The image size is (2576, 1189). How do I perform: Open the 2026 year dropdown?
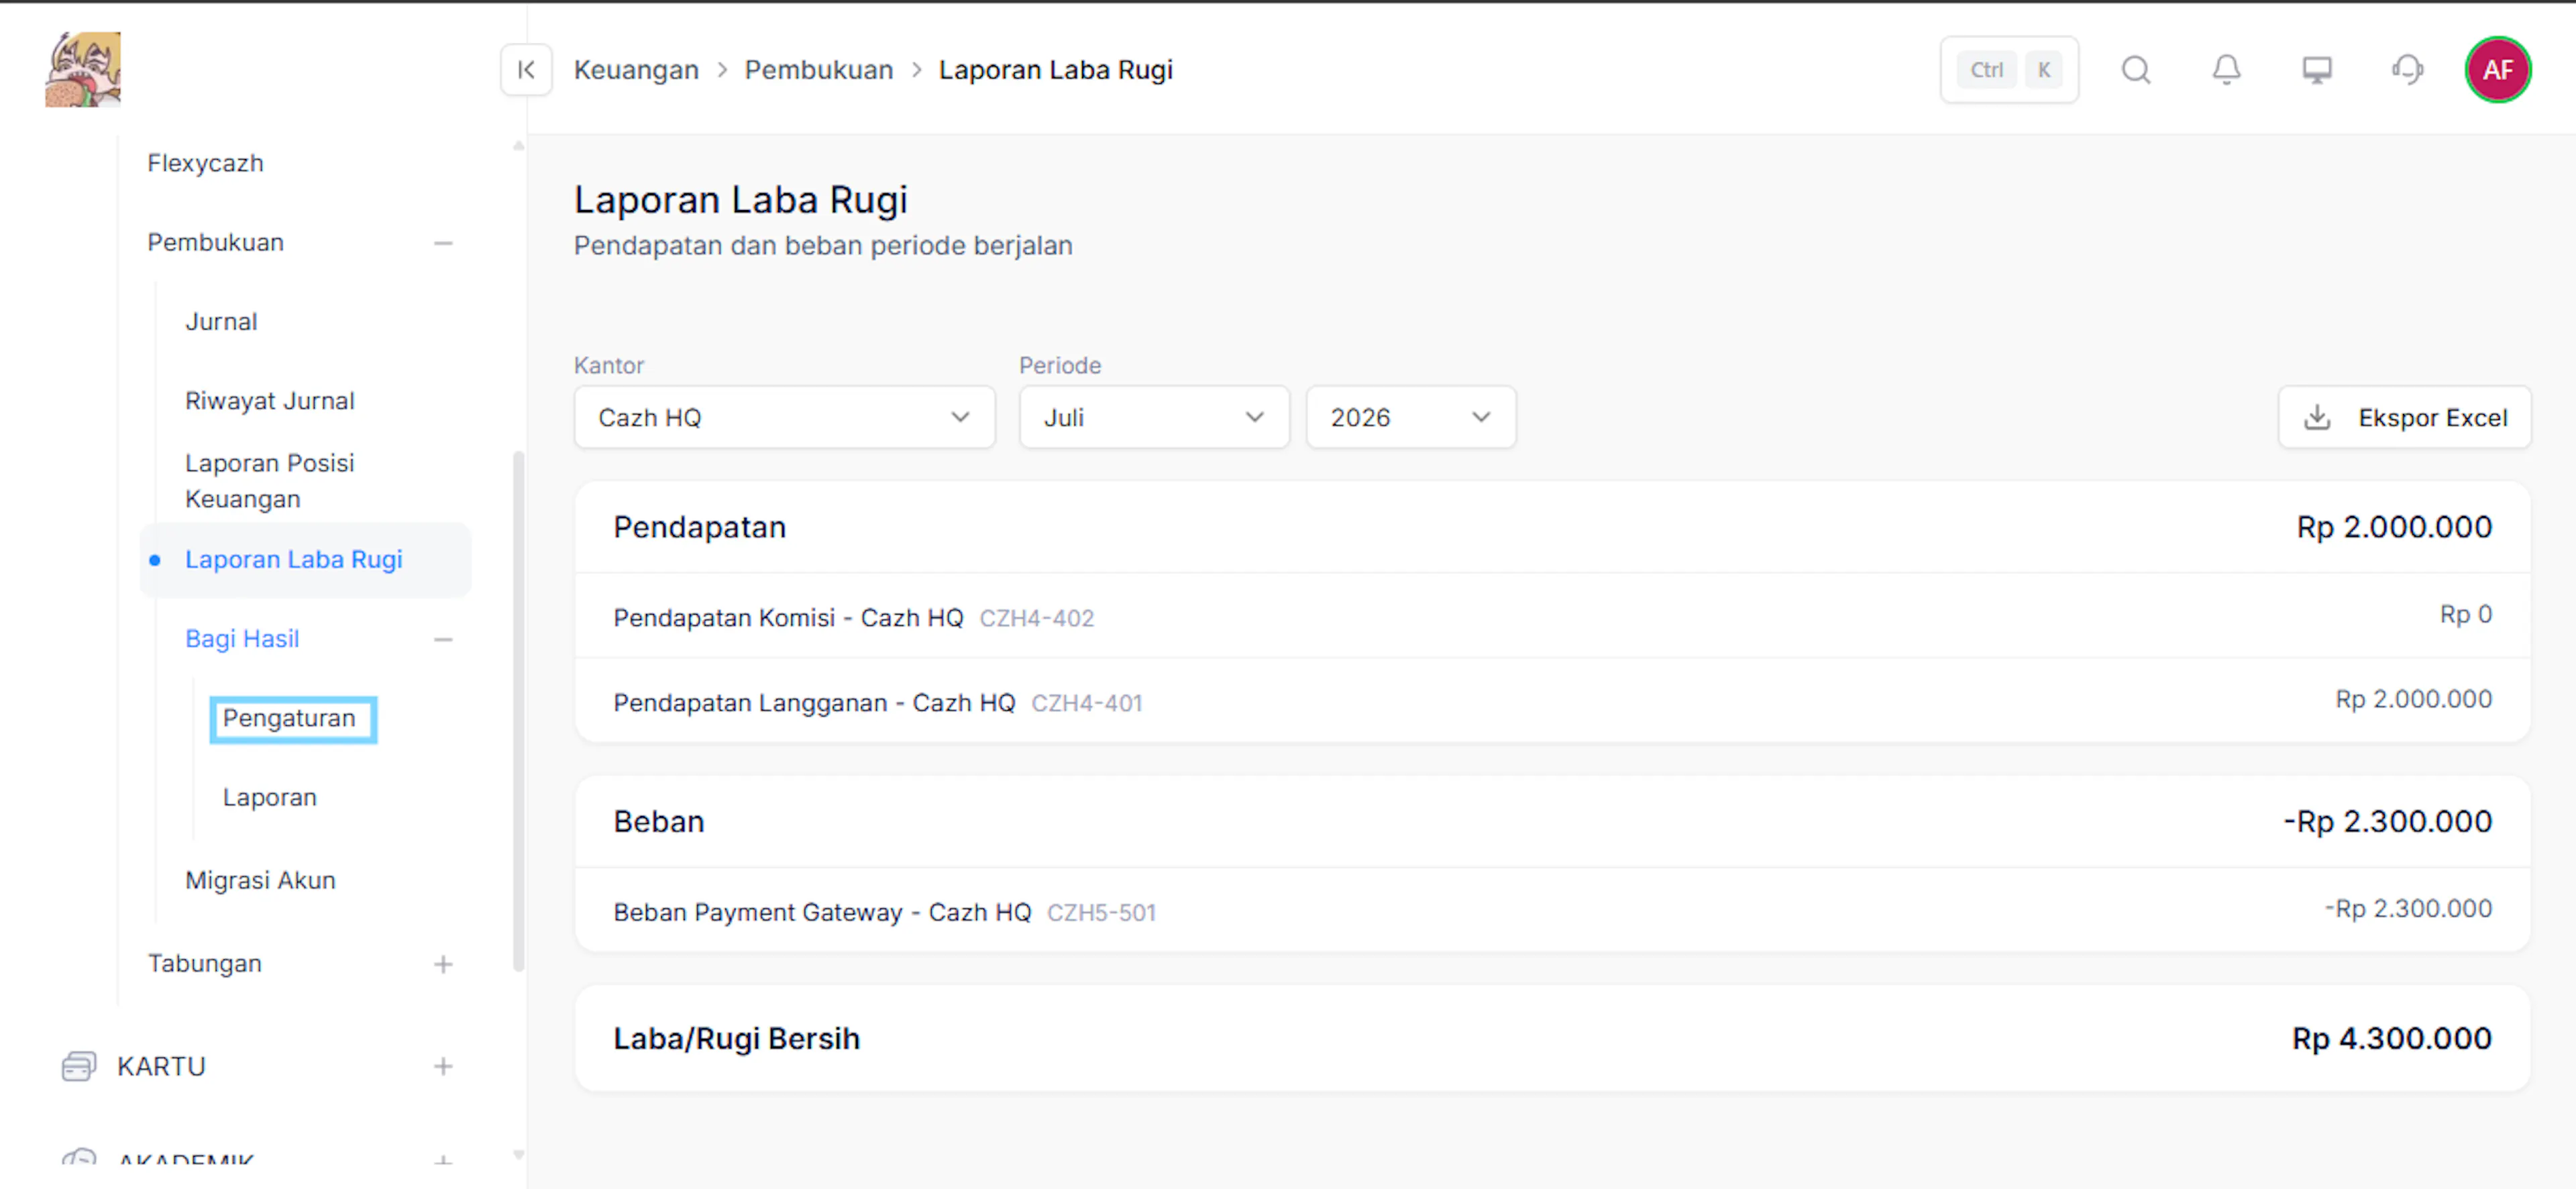1410,417
